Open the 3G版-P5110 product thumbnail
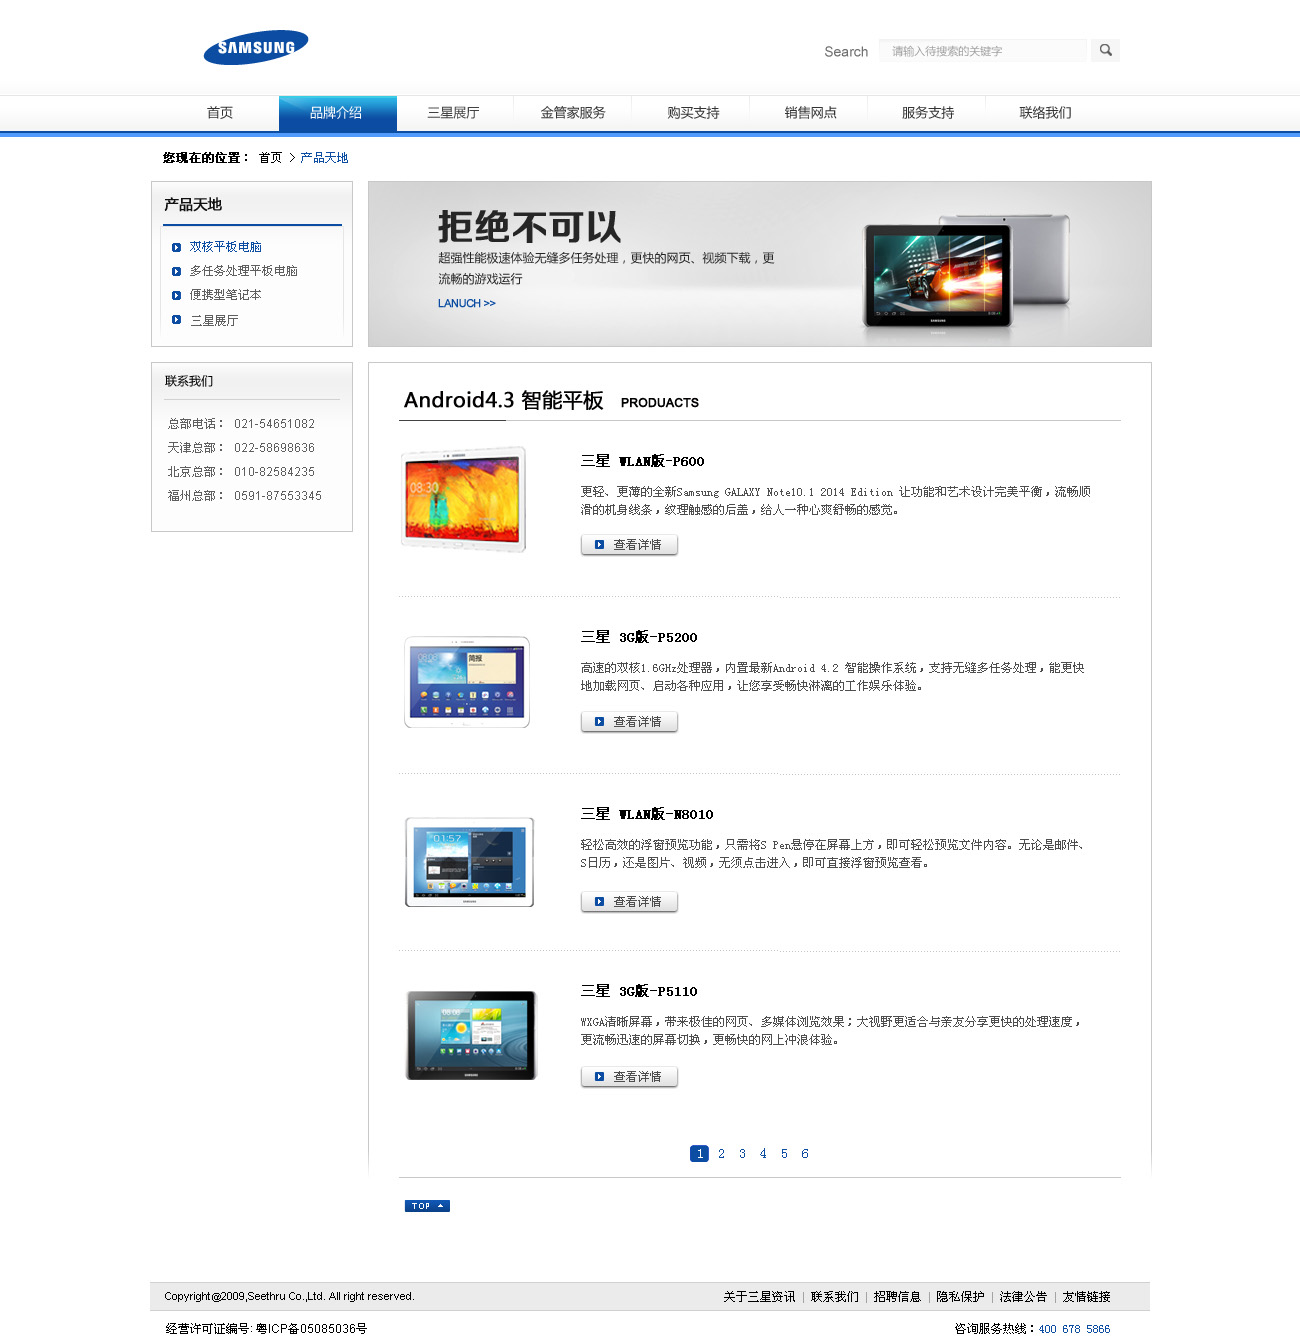 tap(471, 1036)
